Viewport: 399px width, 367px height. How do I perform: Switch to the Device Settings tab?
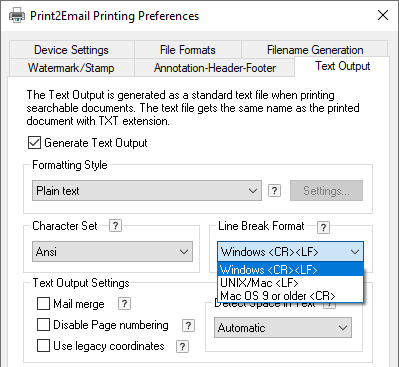point(71,50)
